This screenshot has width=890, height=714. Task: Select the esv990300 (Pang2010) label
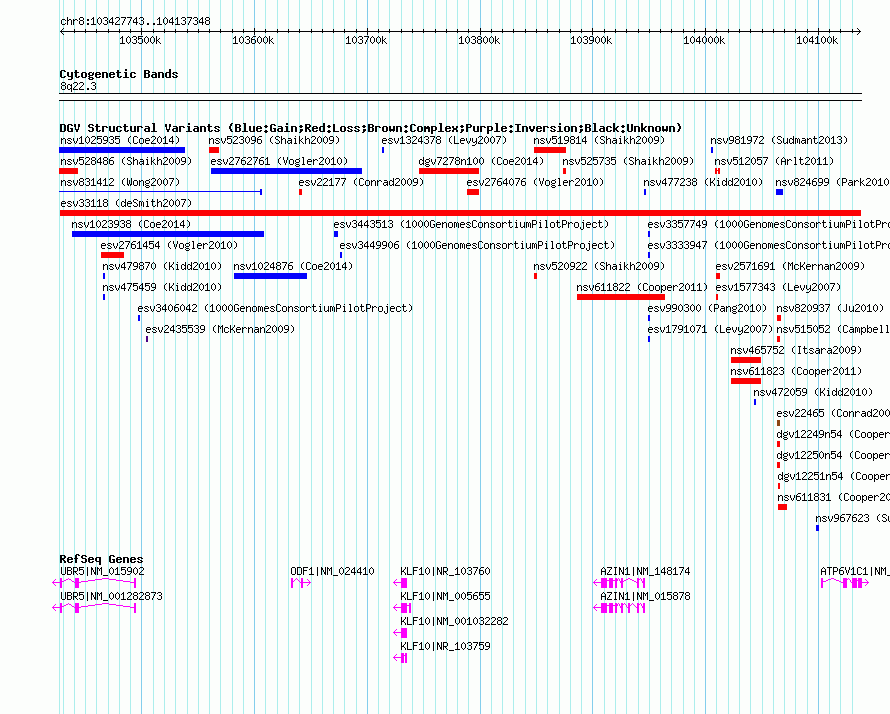[x=707, y=308]
